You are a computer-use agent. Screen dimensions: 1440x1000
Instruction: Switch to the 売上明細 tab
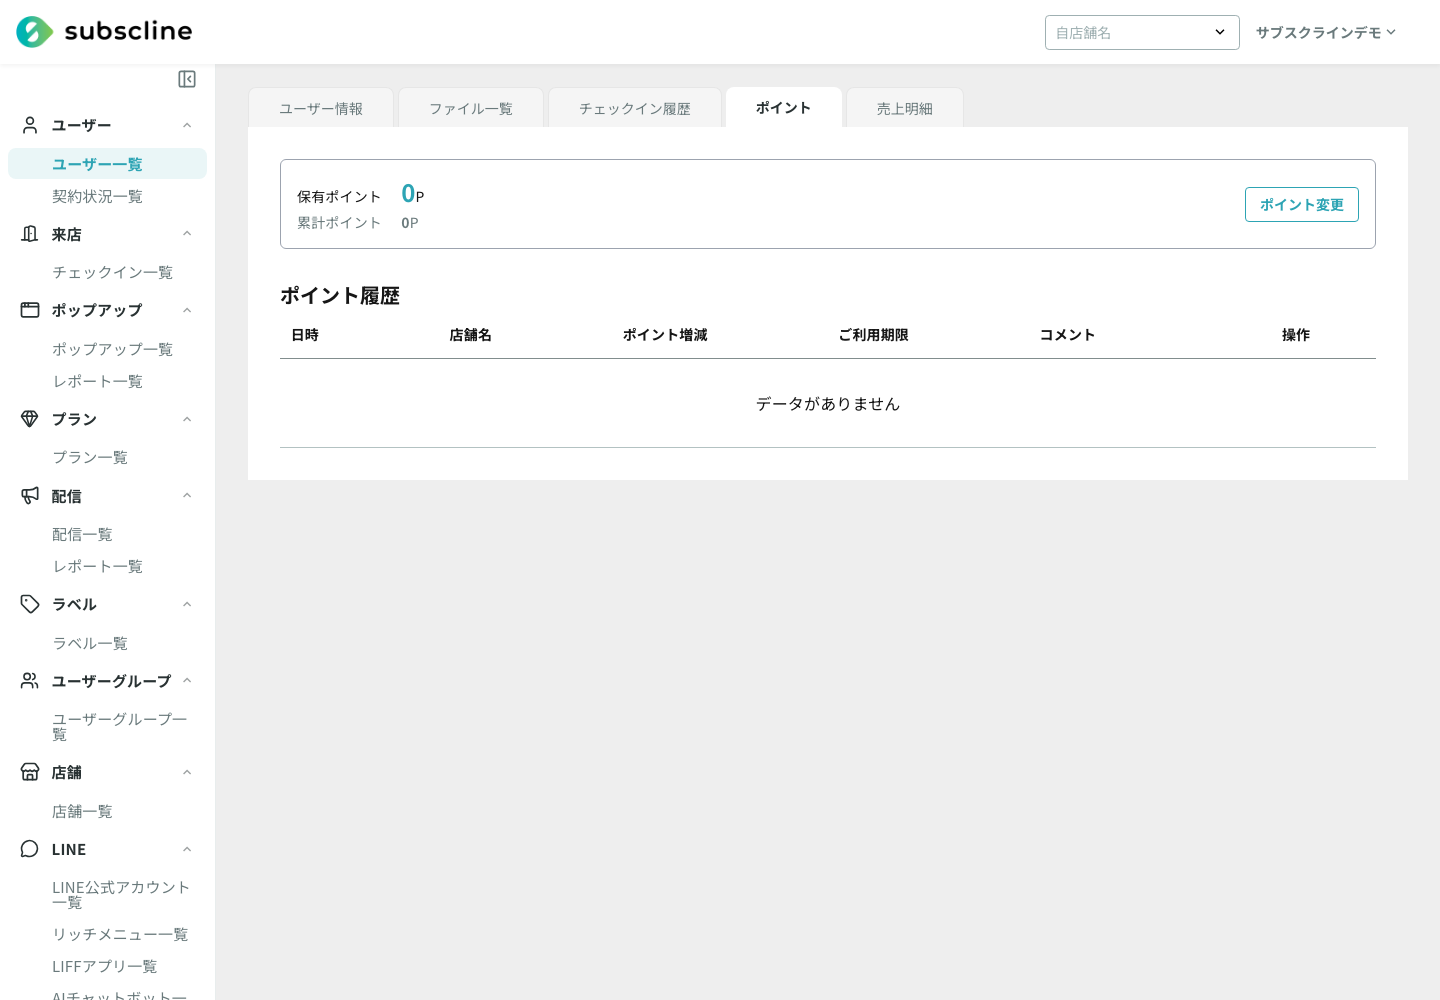pyautogui.click(x=905, y=108)
